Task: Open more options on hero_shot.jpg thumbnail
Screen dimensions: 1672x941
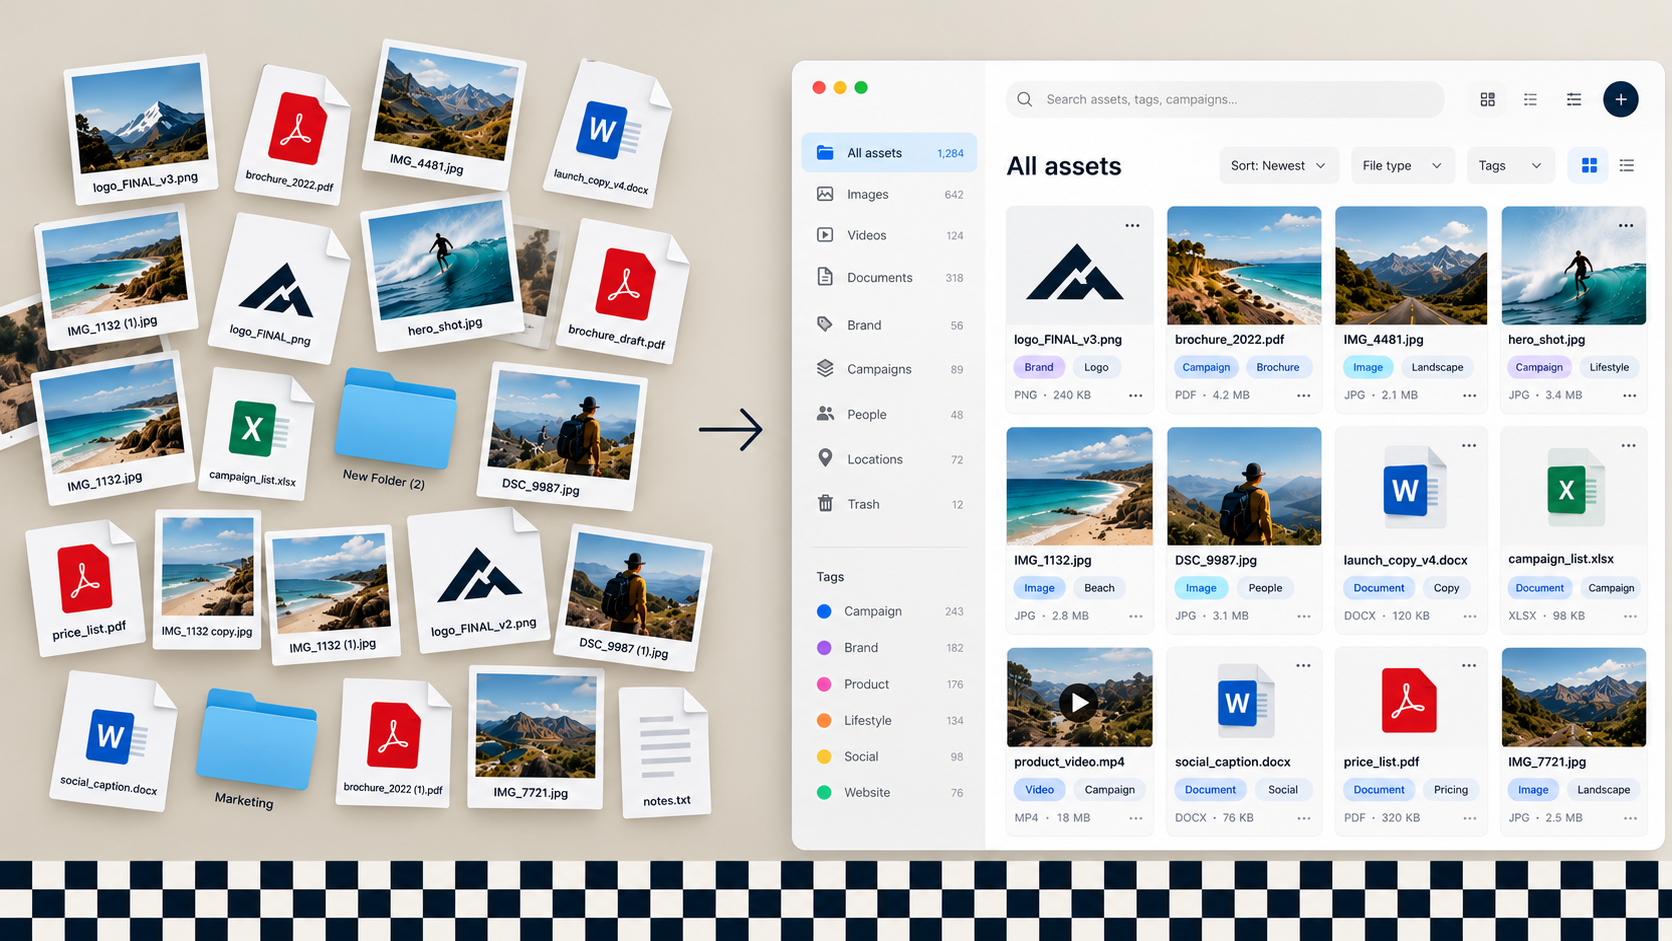Action: (1626, 225)
